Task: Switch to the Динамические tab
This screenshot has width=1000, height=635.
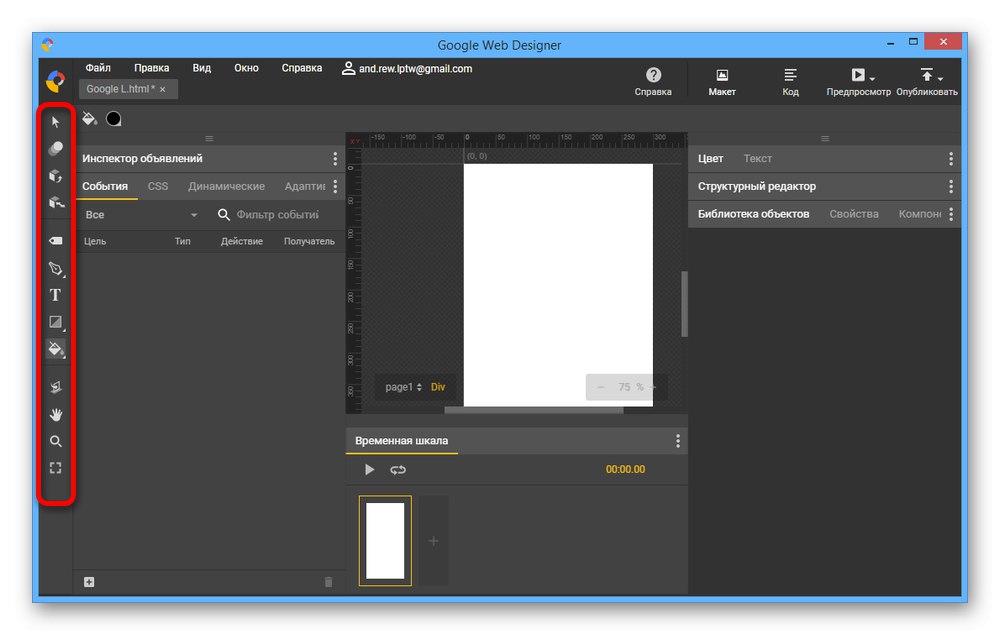Action: point(226,186)
